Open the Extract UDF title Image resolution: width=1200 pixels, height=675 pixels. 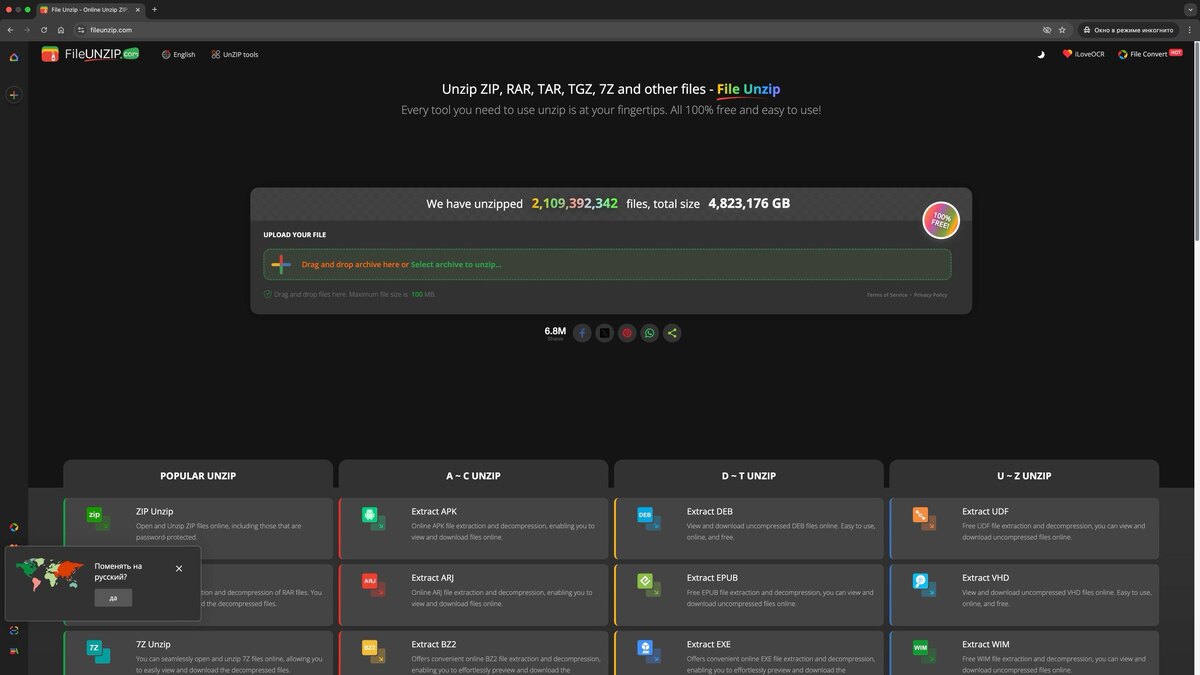point(985,511)
